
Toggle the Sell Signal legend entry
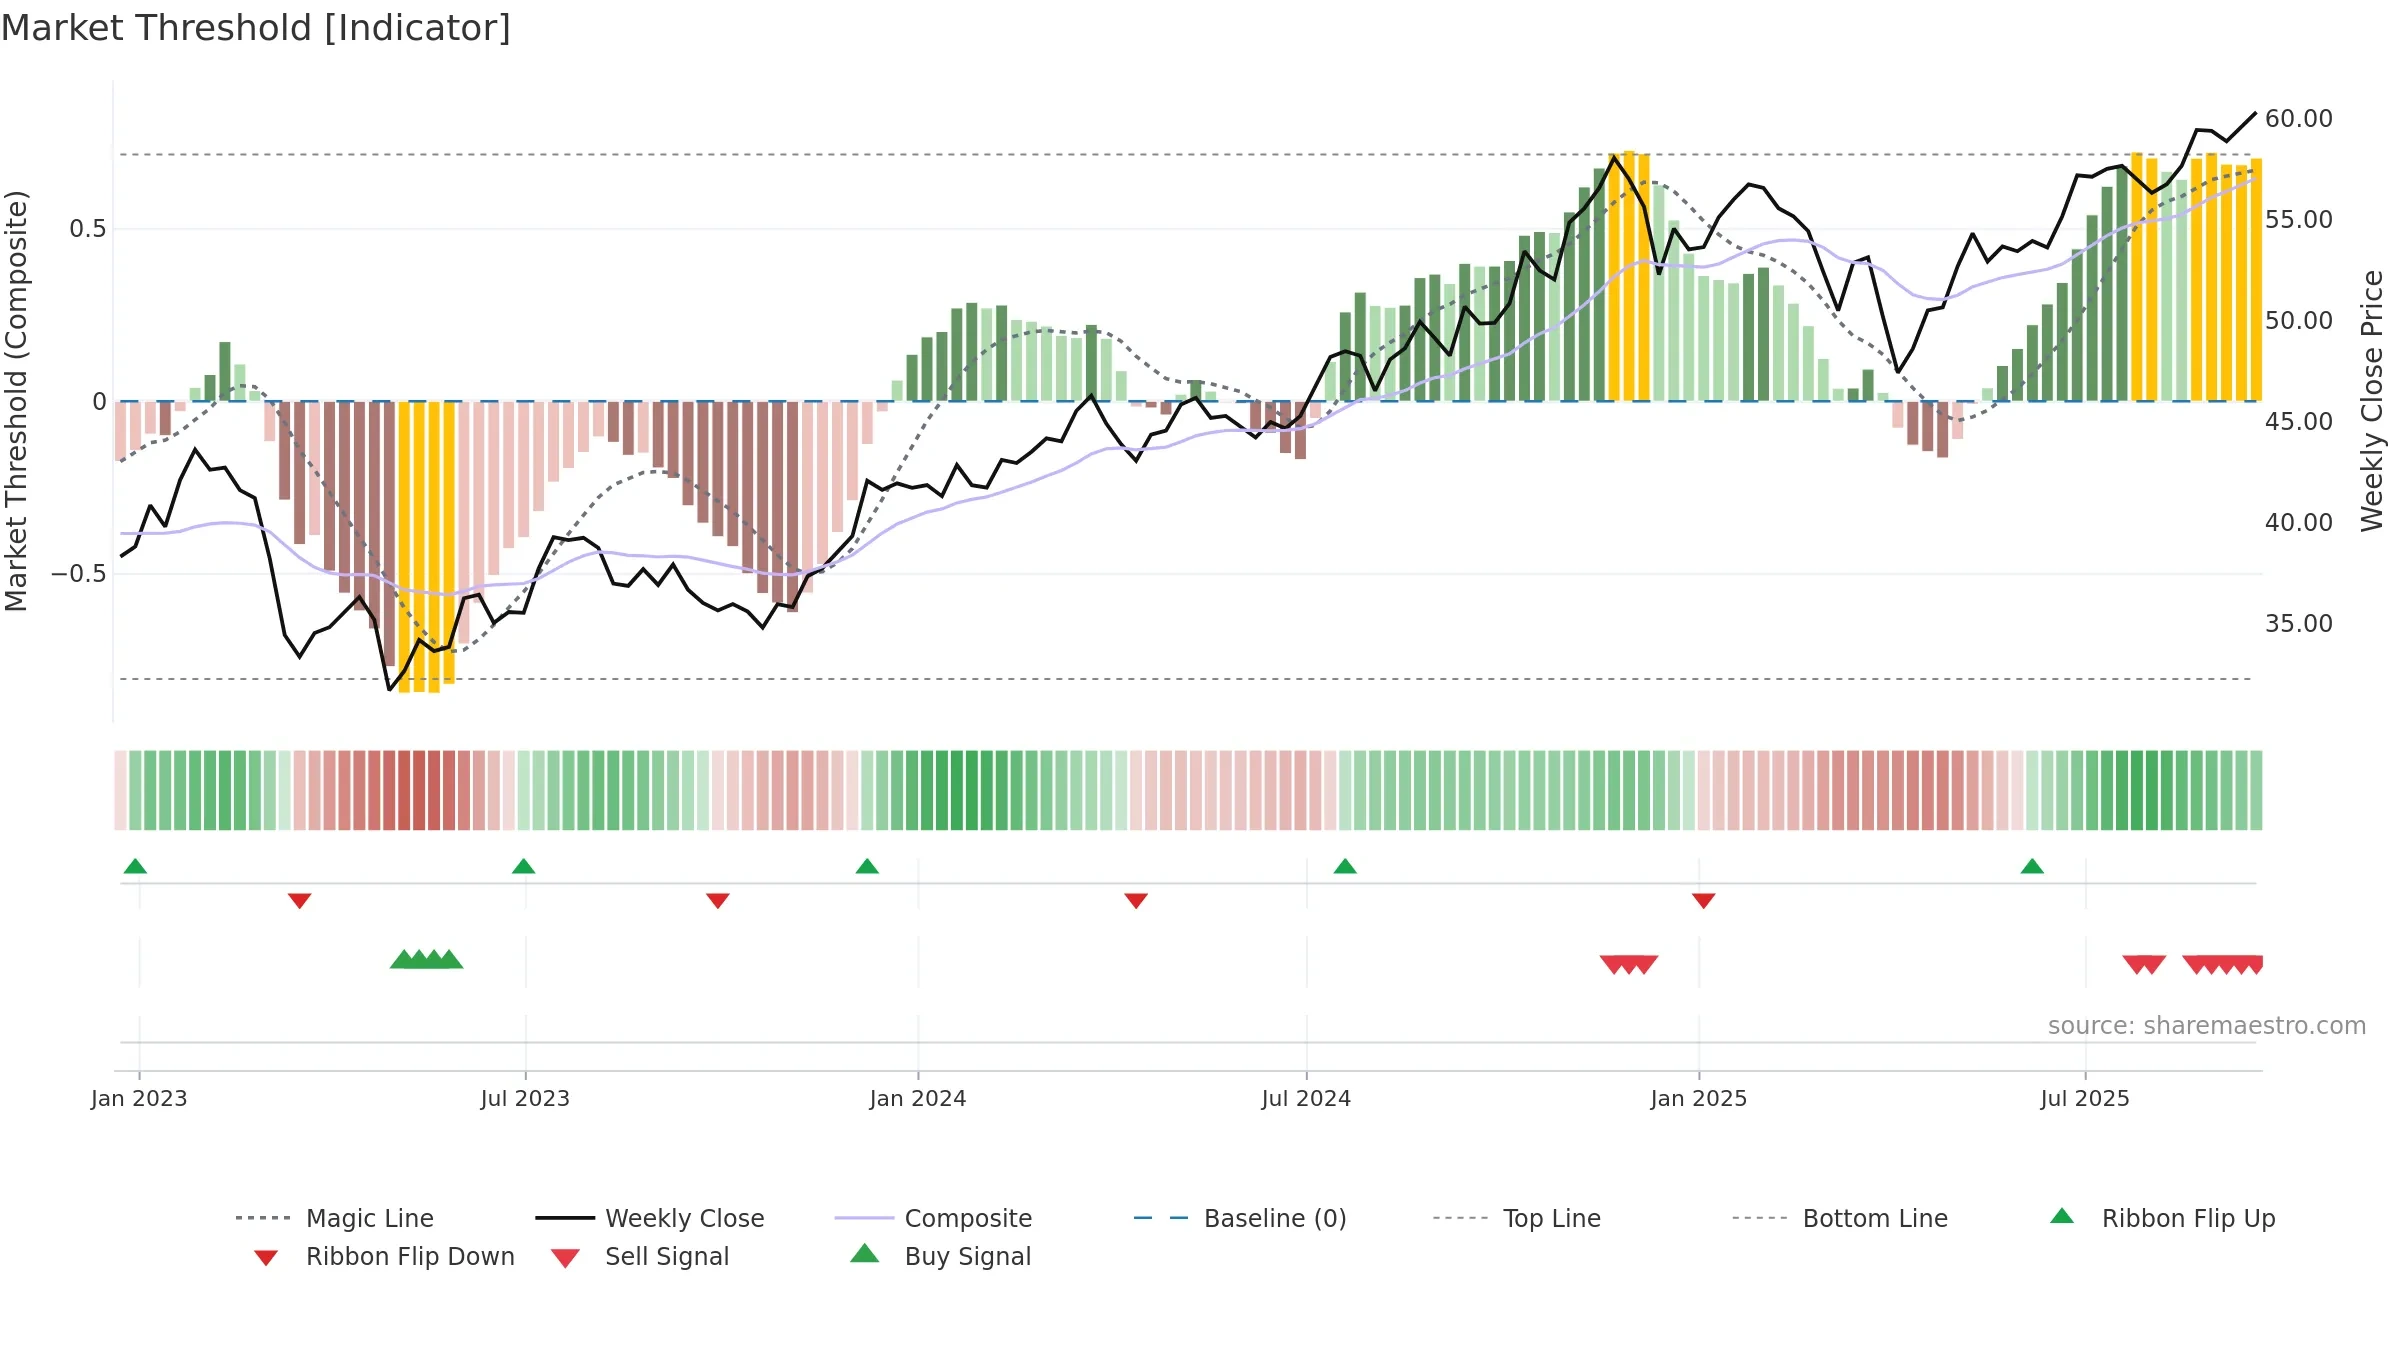[x=640, y=1256]
